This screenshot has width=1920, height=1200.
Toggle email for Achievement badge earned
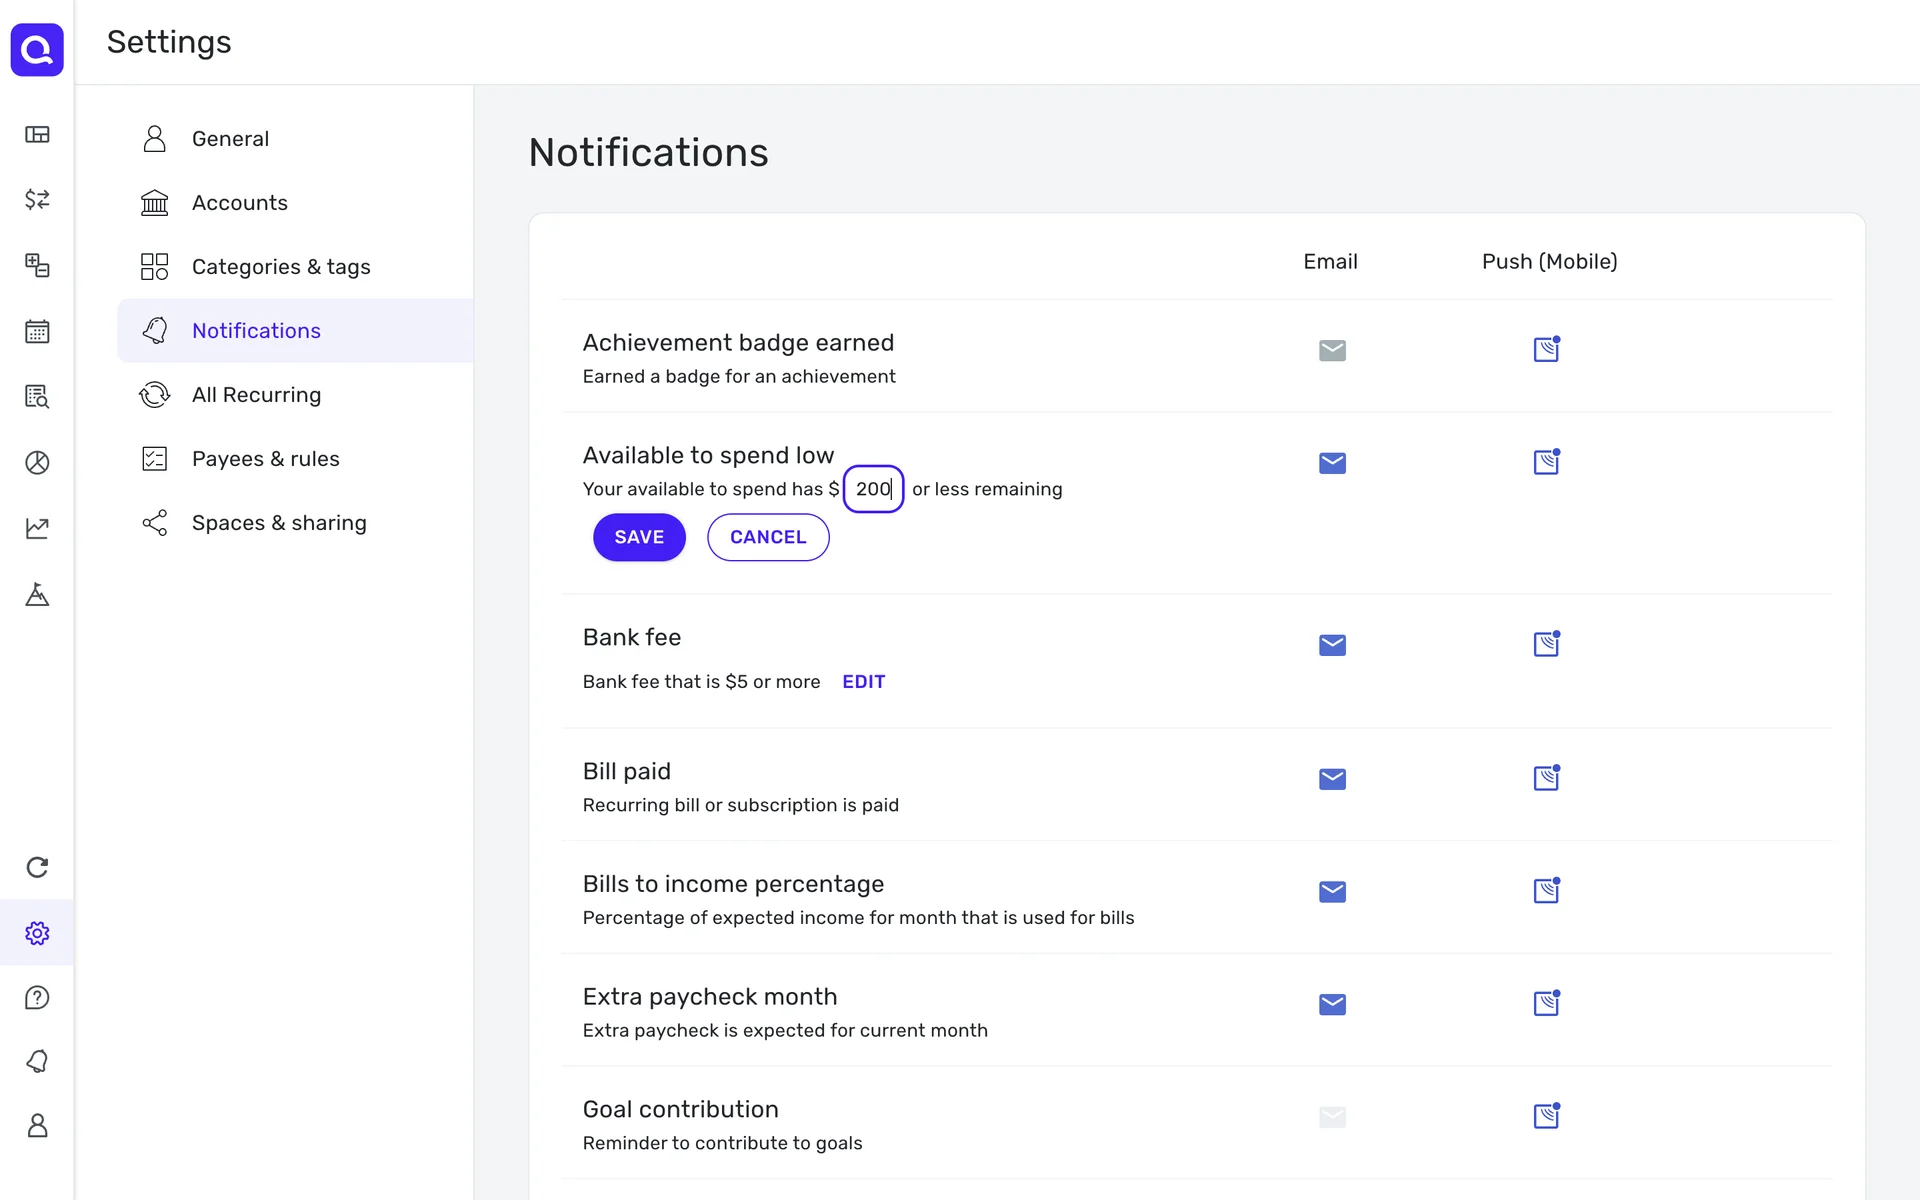pyautogui.click(x=1332, y=350)
